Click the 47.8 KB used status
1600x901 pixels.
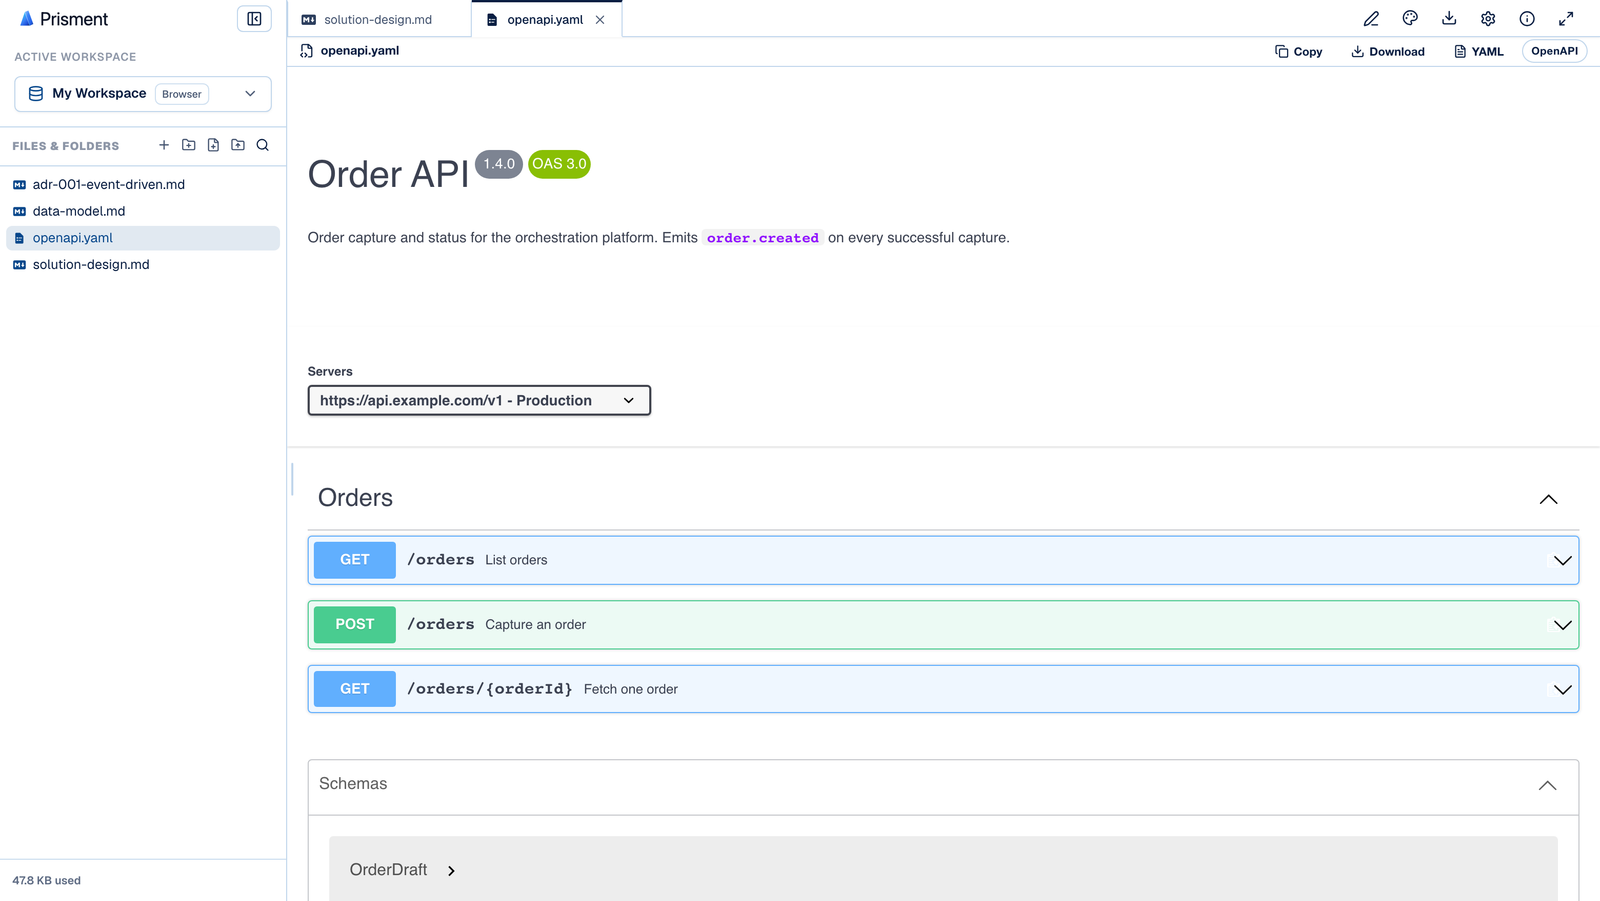46,881
